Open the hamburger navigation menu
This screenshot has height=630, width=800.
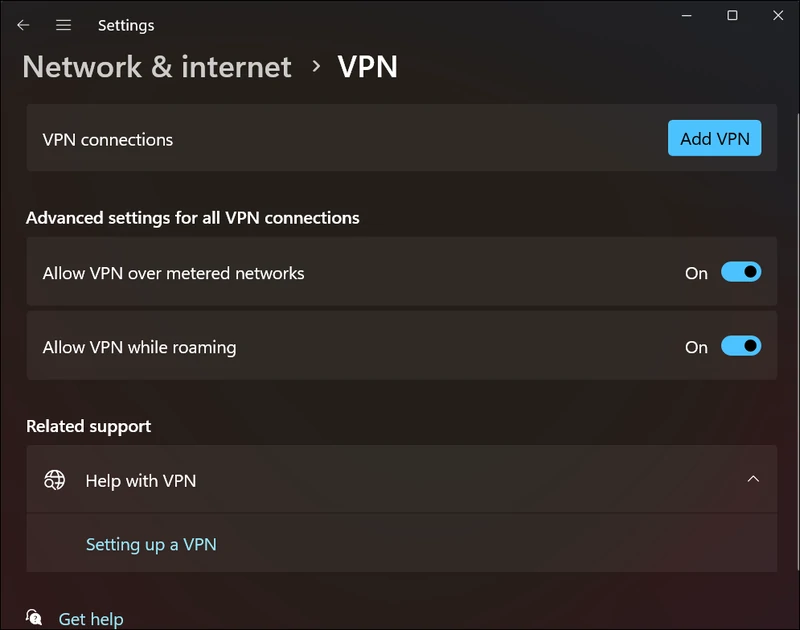pyautogui.click(x=63, y=25)
